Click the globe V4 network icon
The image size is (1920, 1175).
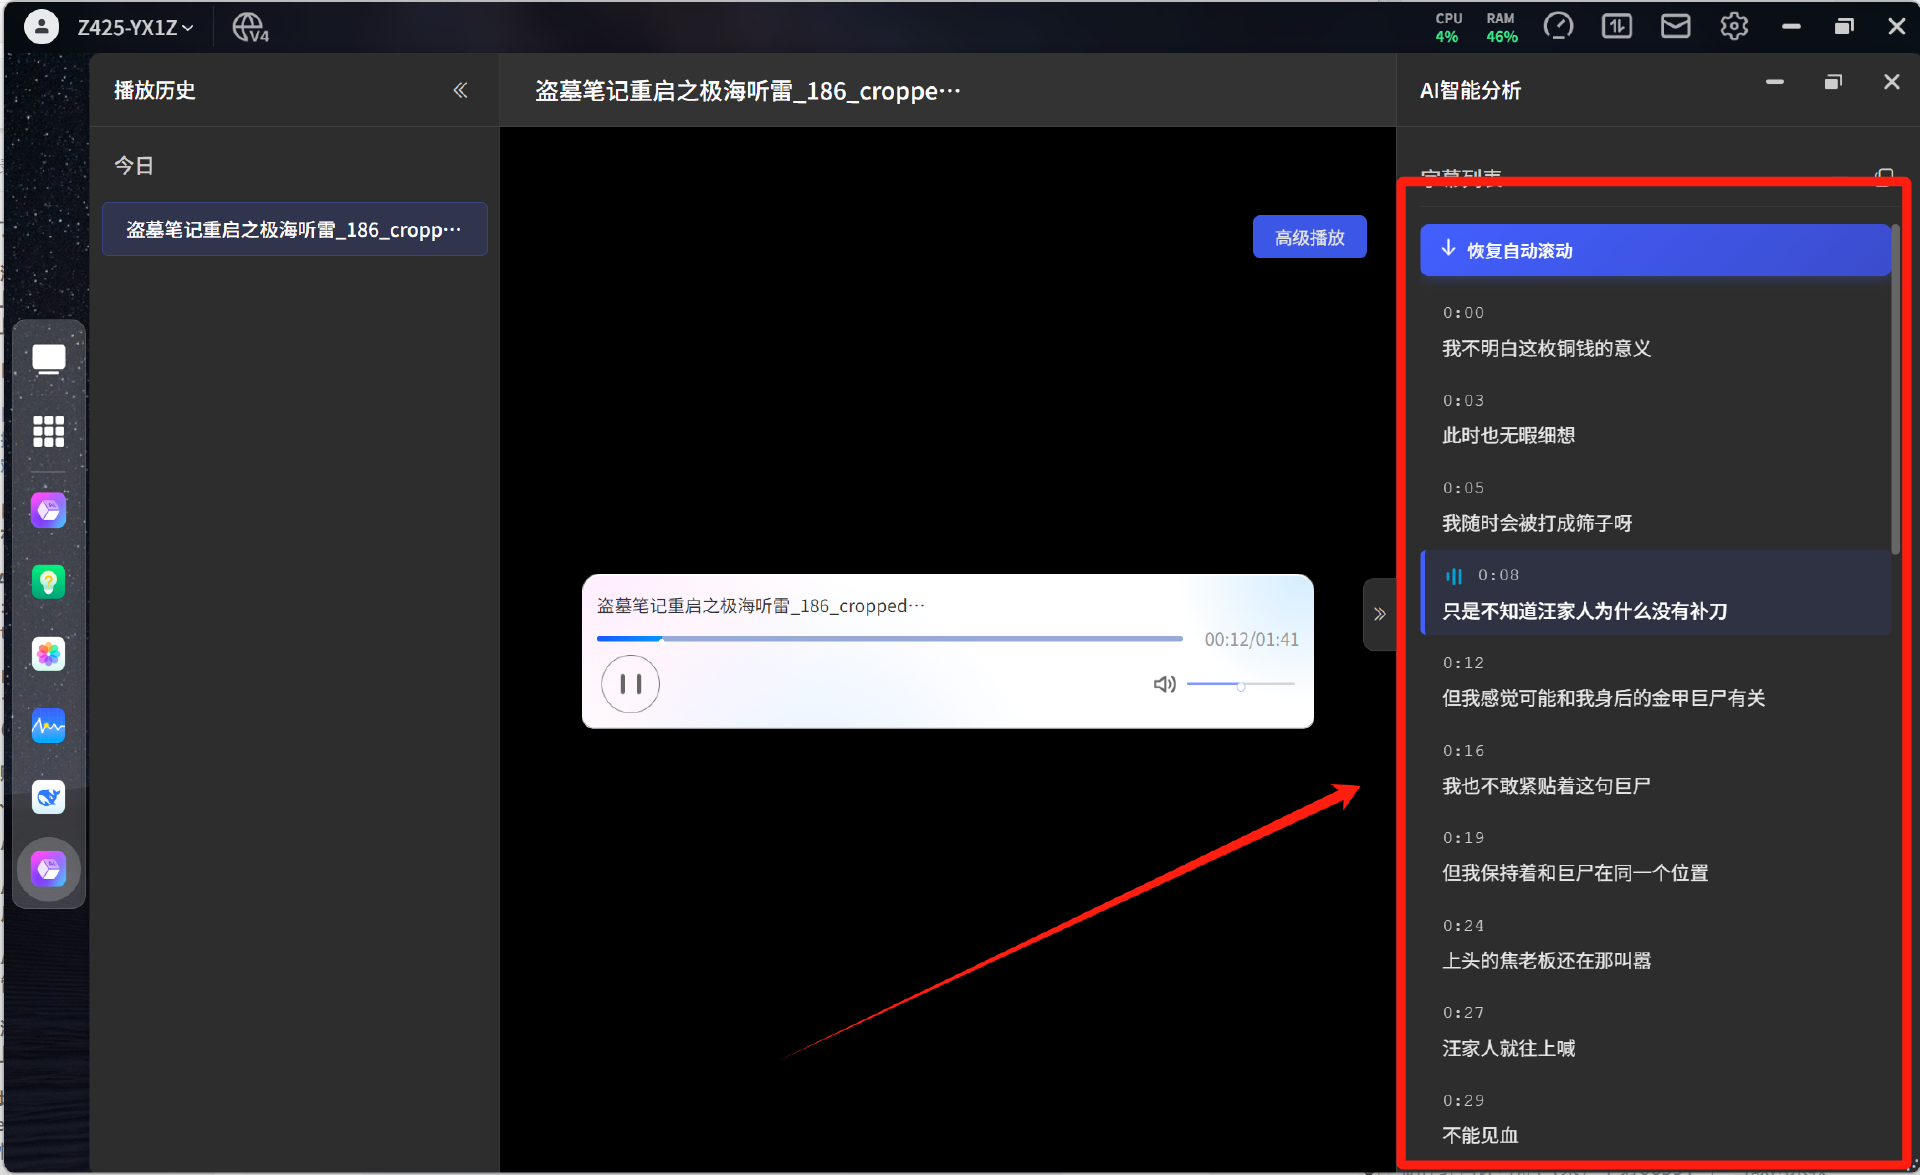click(250, 28)
